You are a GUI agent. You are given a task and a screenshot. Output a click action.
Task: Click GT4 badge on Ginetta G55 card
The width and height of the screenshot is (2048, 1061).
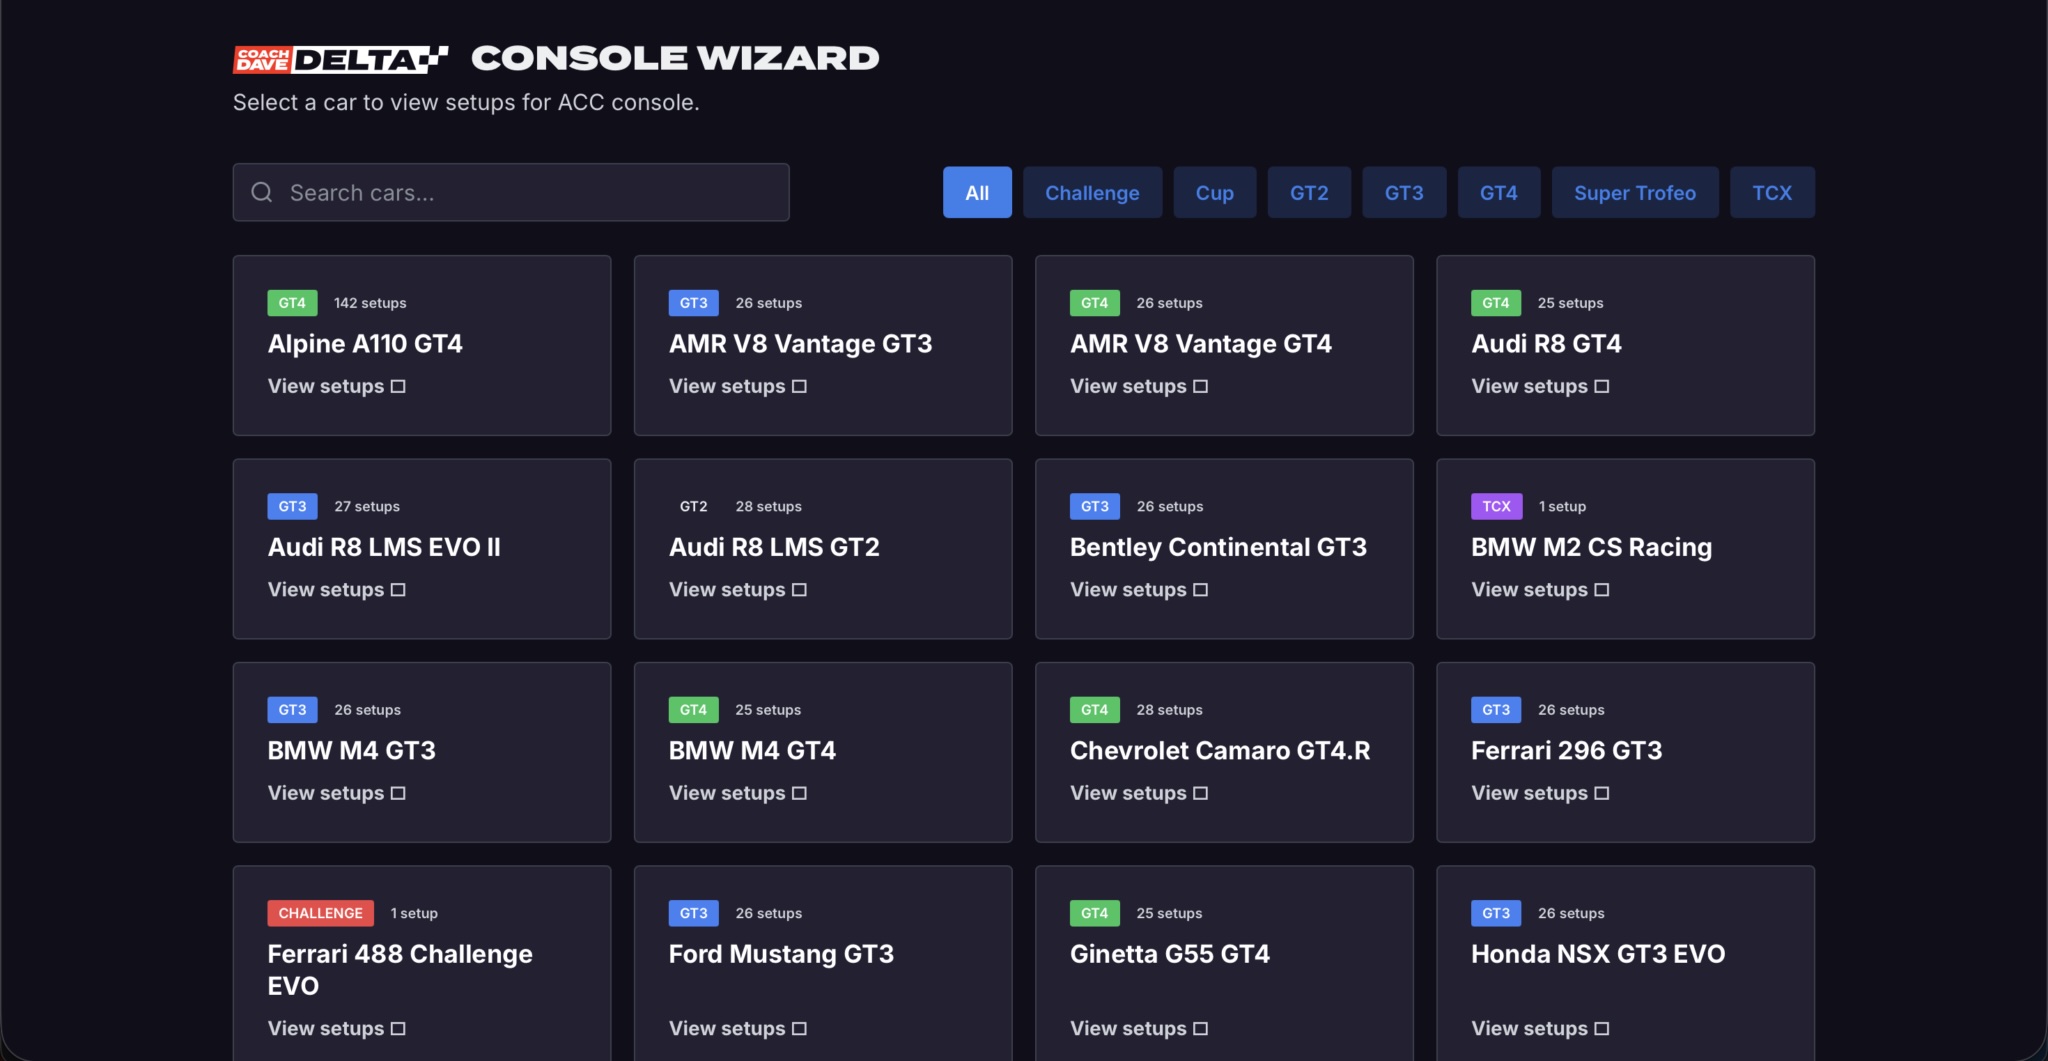click(1094, 913)
